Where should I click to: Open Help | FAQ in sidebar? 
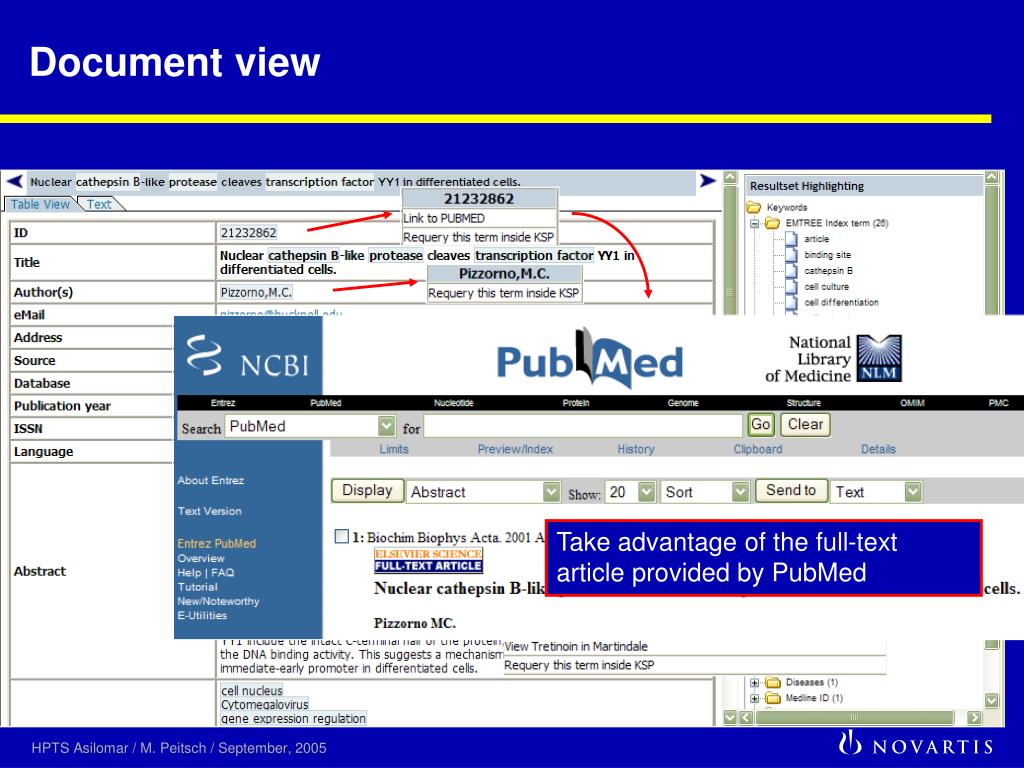206,573
